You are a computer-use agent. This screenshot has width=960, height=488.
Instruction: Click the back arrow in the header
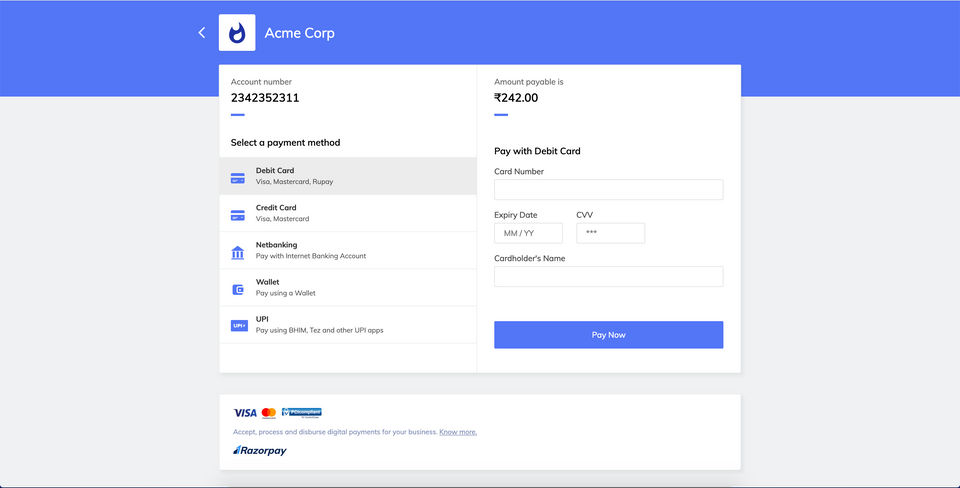pos(202,33)
